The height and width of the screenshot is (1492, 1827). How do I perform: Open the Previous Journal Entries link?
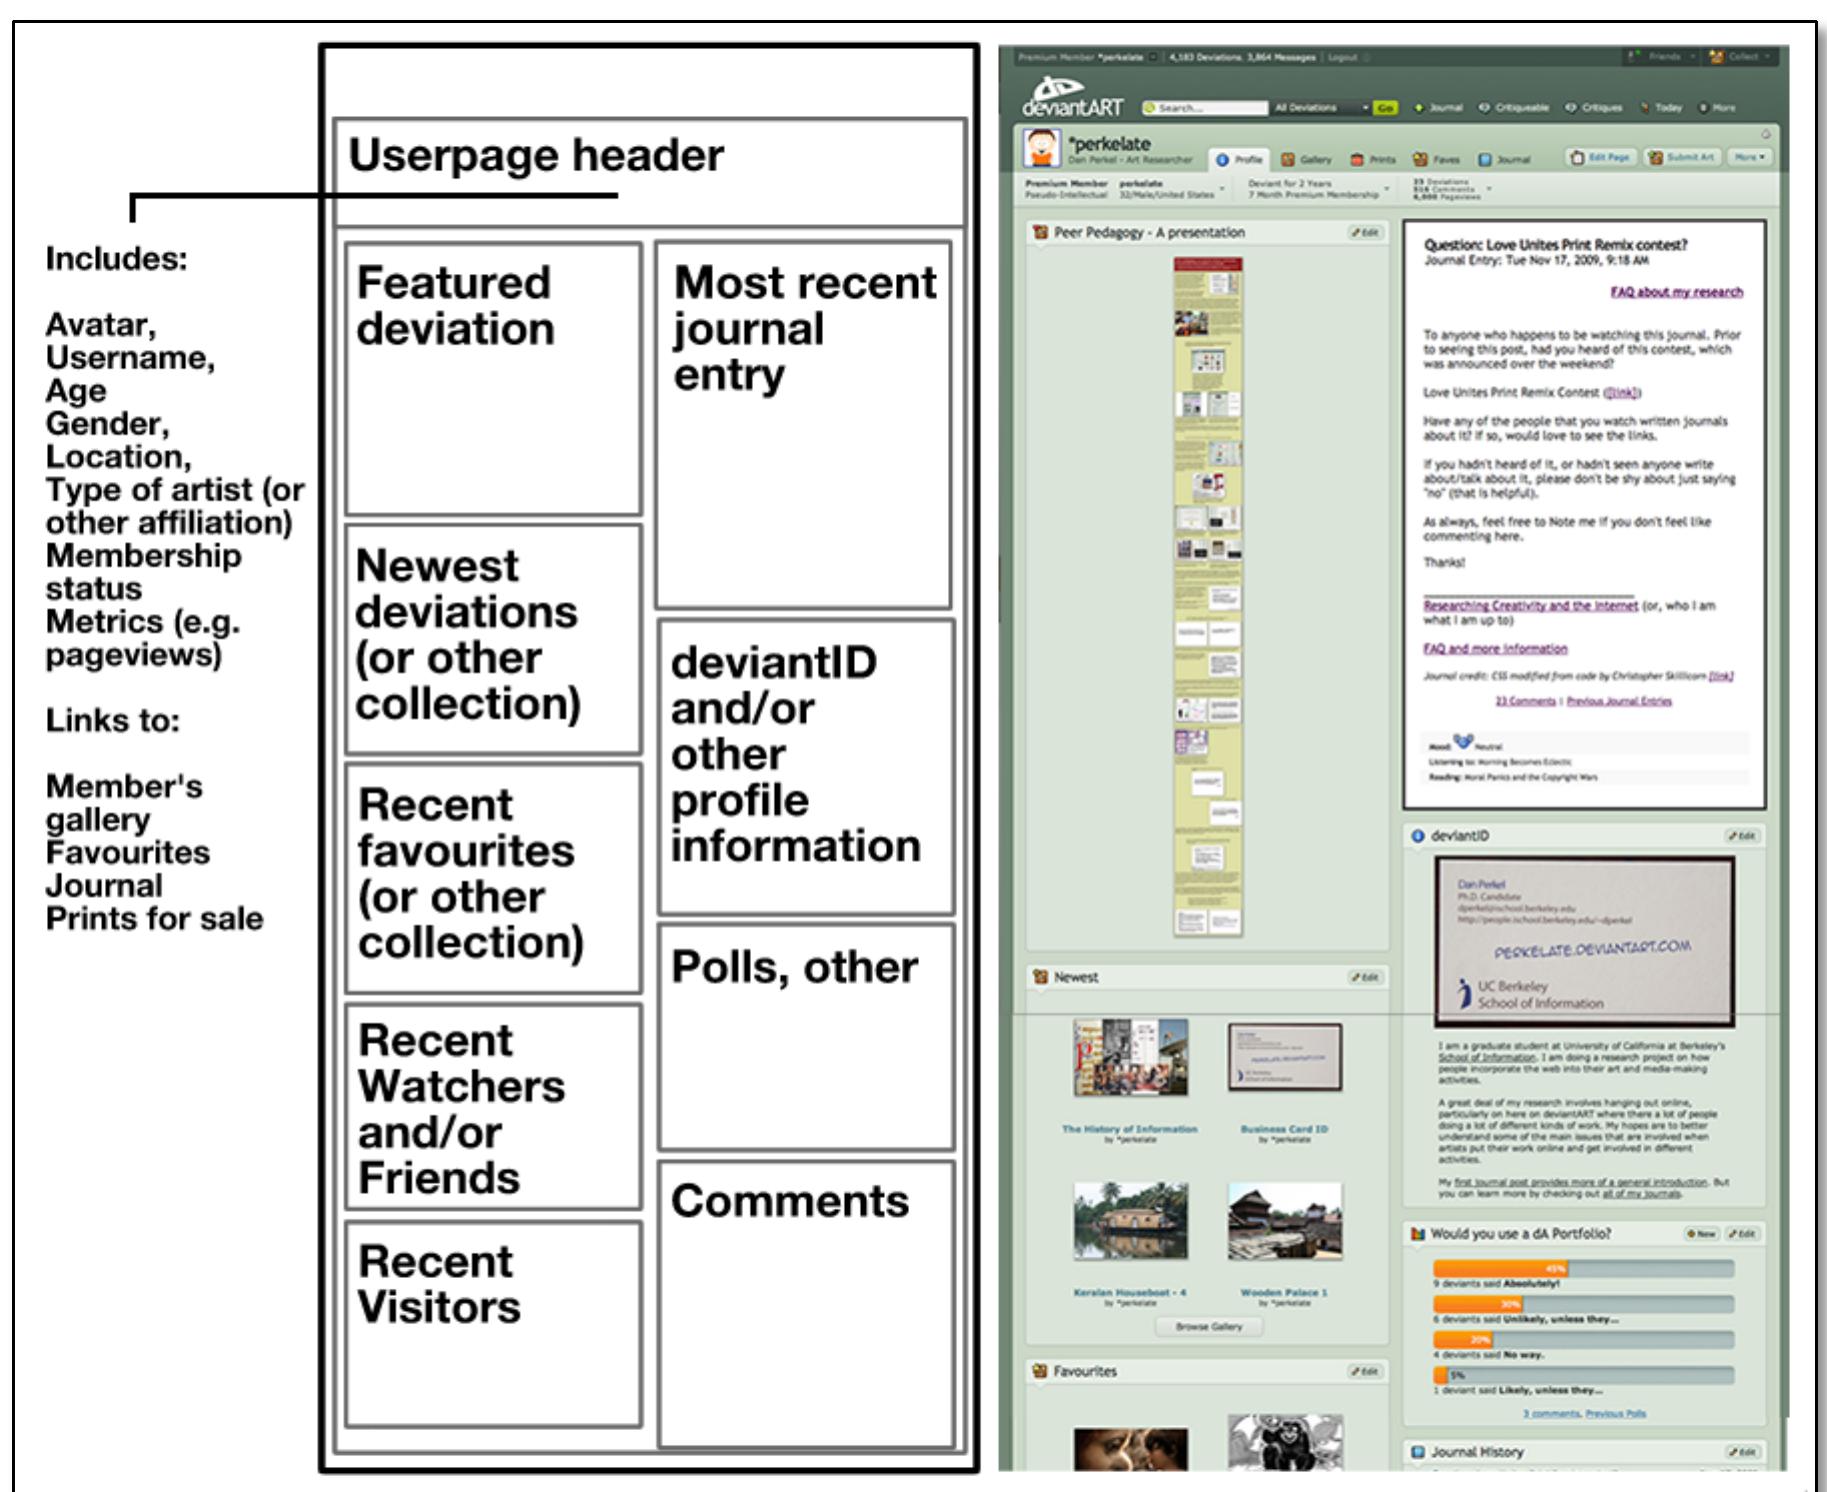1620,701
